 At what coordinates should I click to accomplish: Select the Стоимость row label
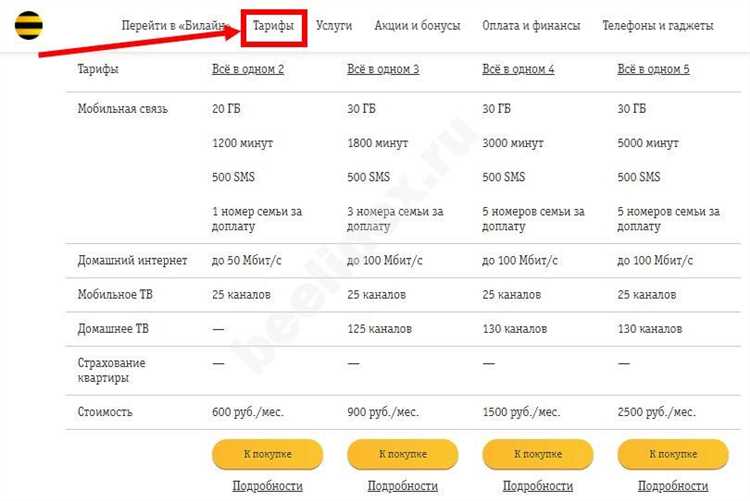[105, 412]
